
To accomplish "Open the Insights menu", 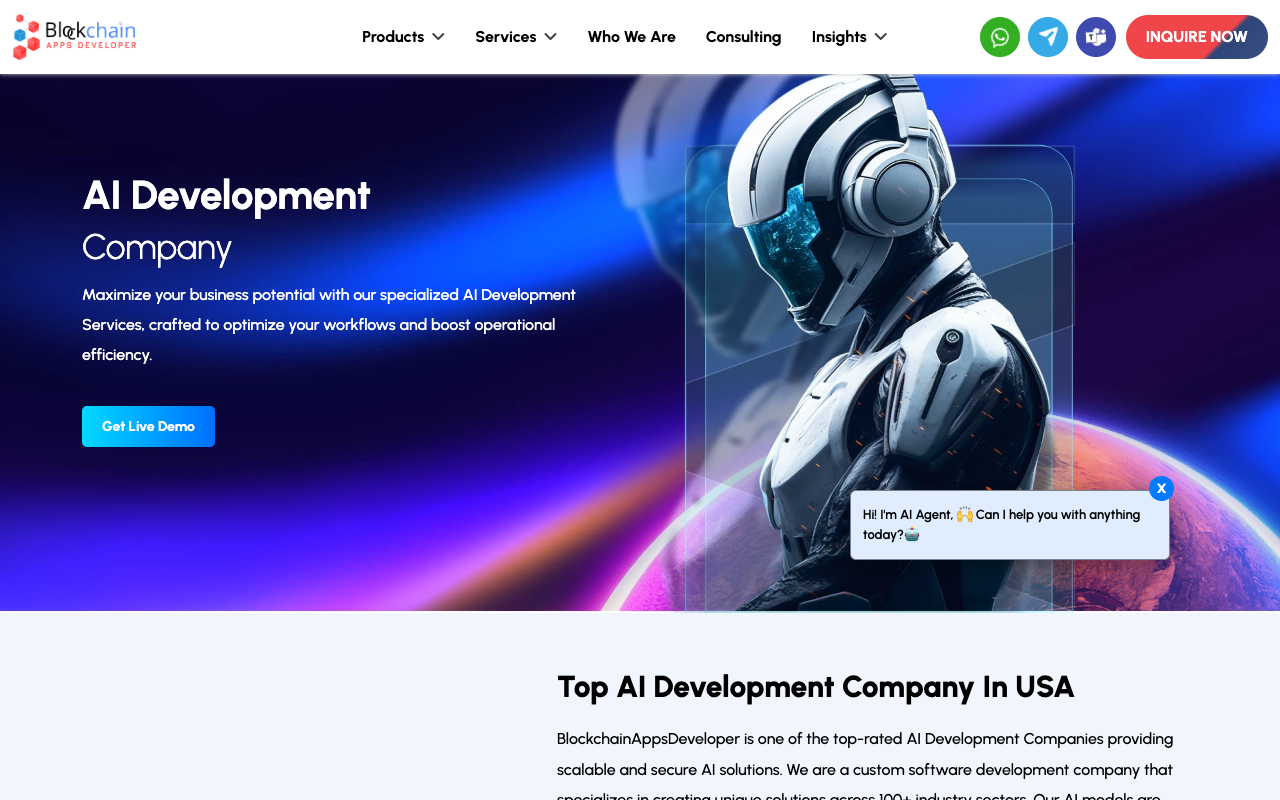I will (x=839, y=37).
